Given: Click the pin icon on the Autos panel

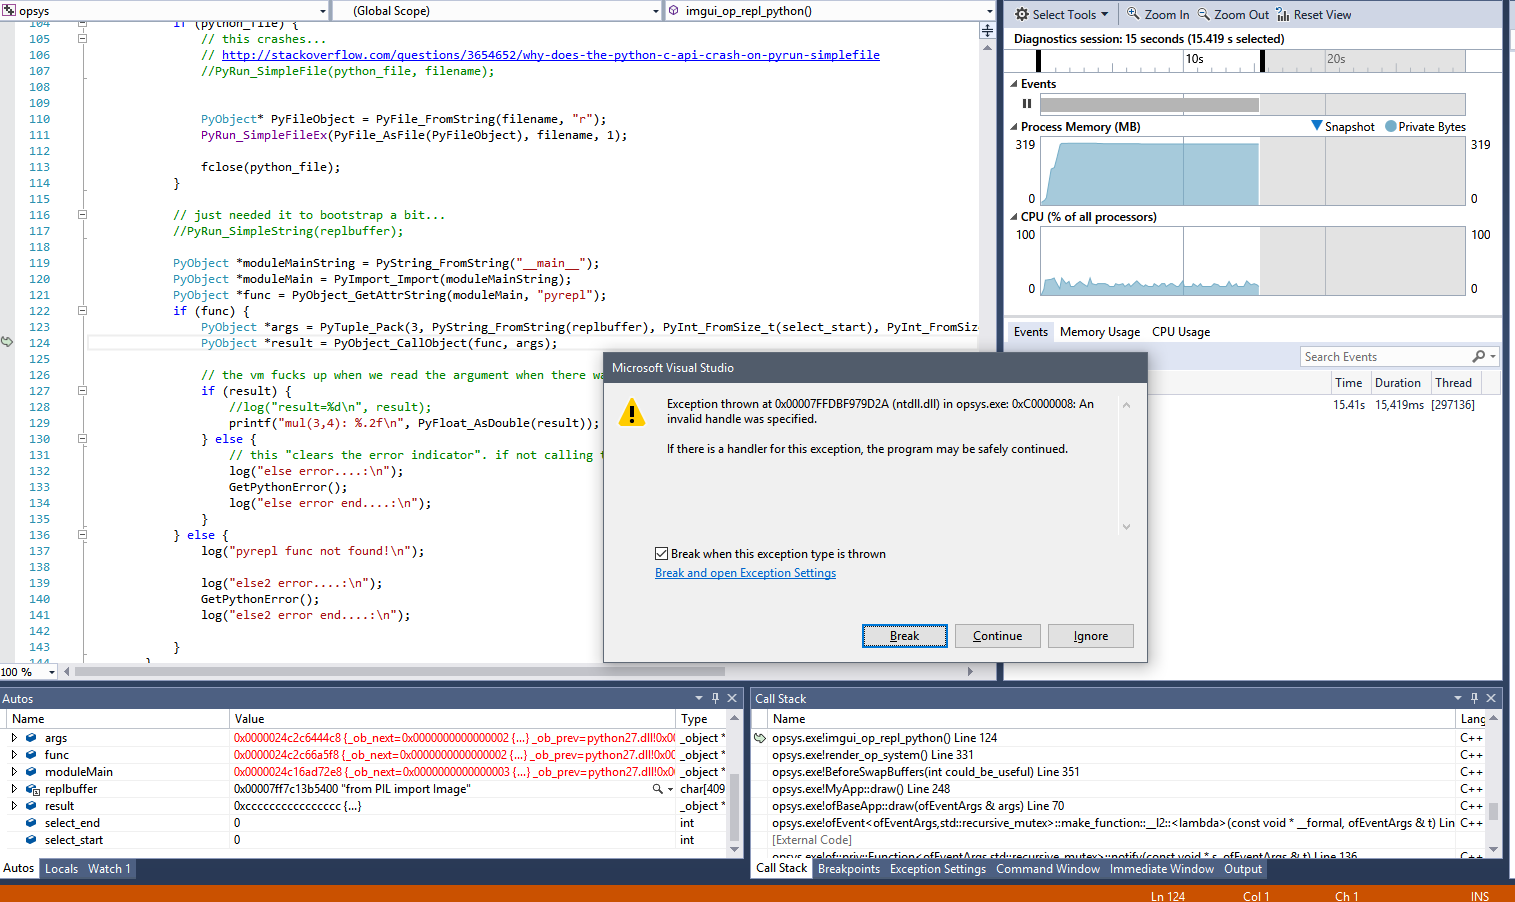Looking at the screenshot, I should pyautogui.click(x=713, y=698).
